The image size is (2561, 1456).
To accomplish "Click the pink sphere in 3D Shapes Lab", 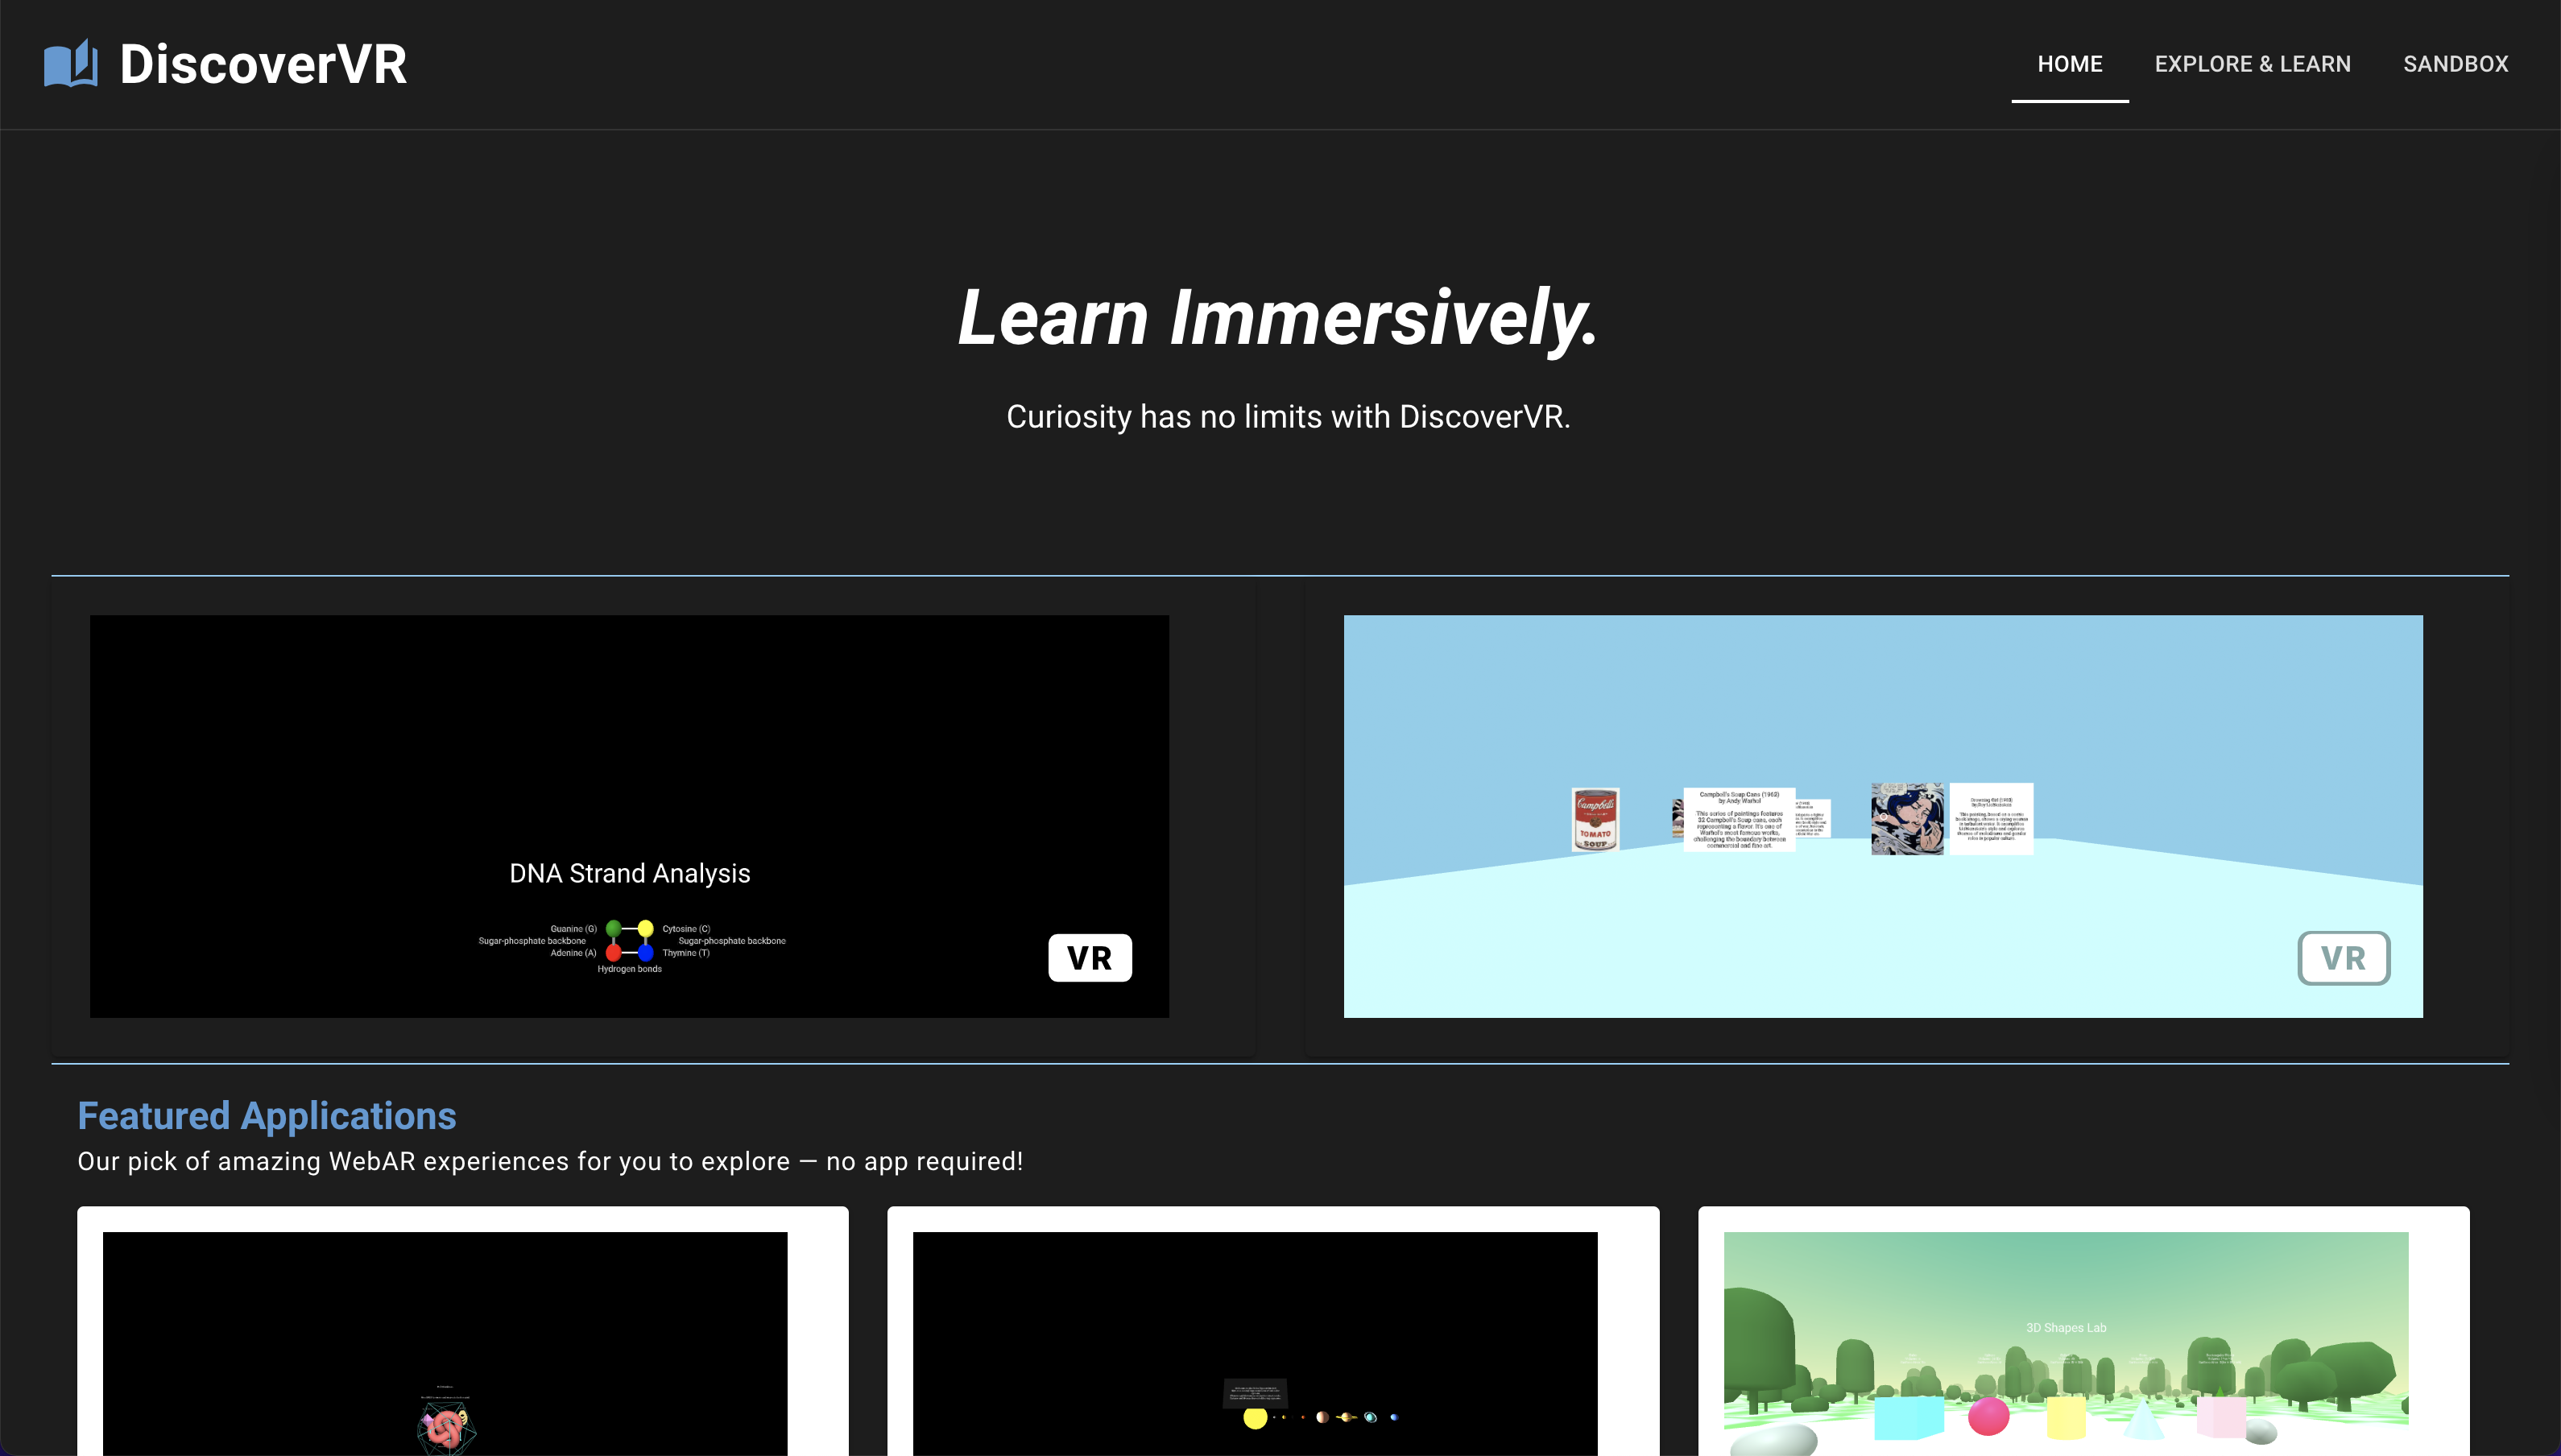I will pyautogui.click(x=1988, y=1416).
